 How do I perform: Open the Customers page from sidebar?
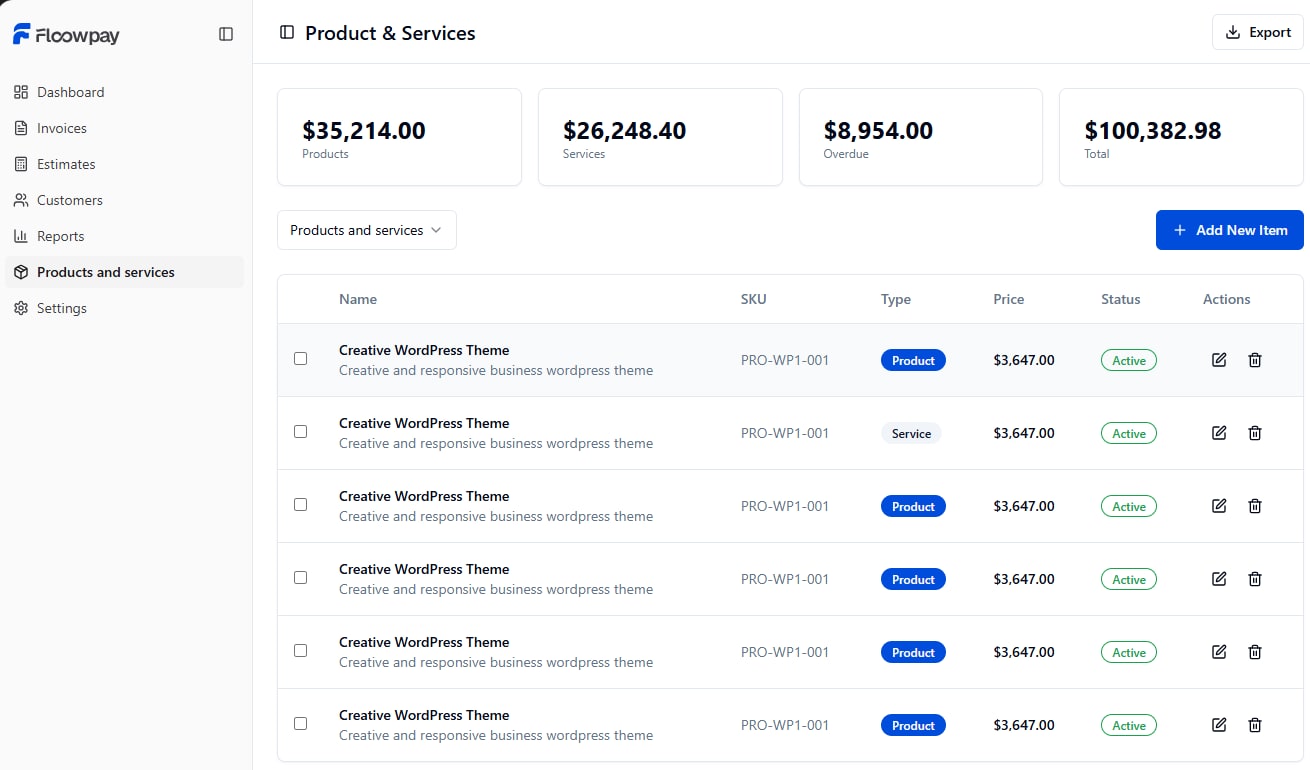tap(124, 200)
